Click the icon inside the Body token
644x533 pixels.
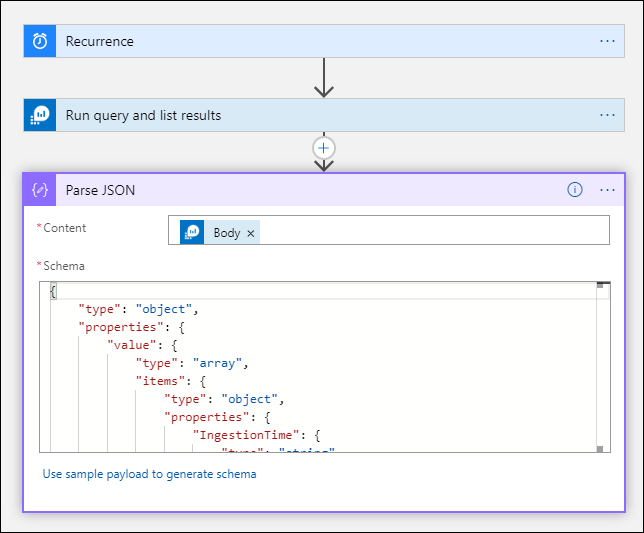194,232
